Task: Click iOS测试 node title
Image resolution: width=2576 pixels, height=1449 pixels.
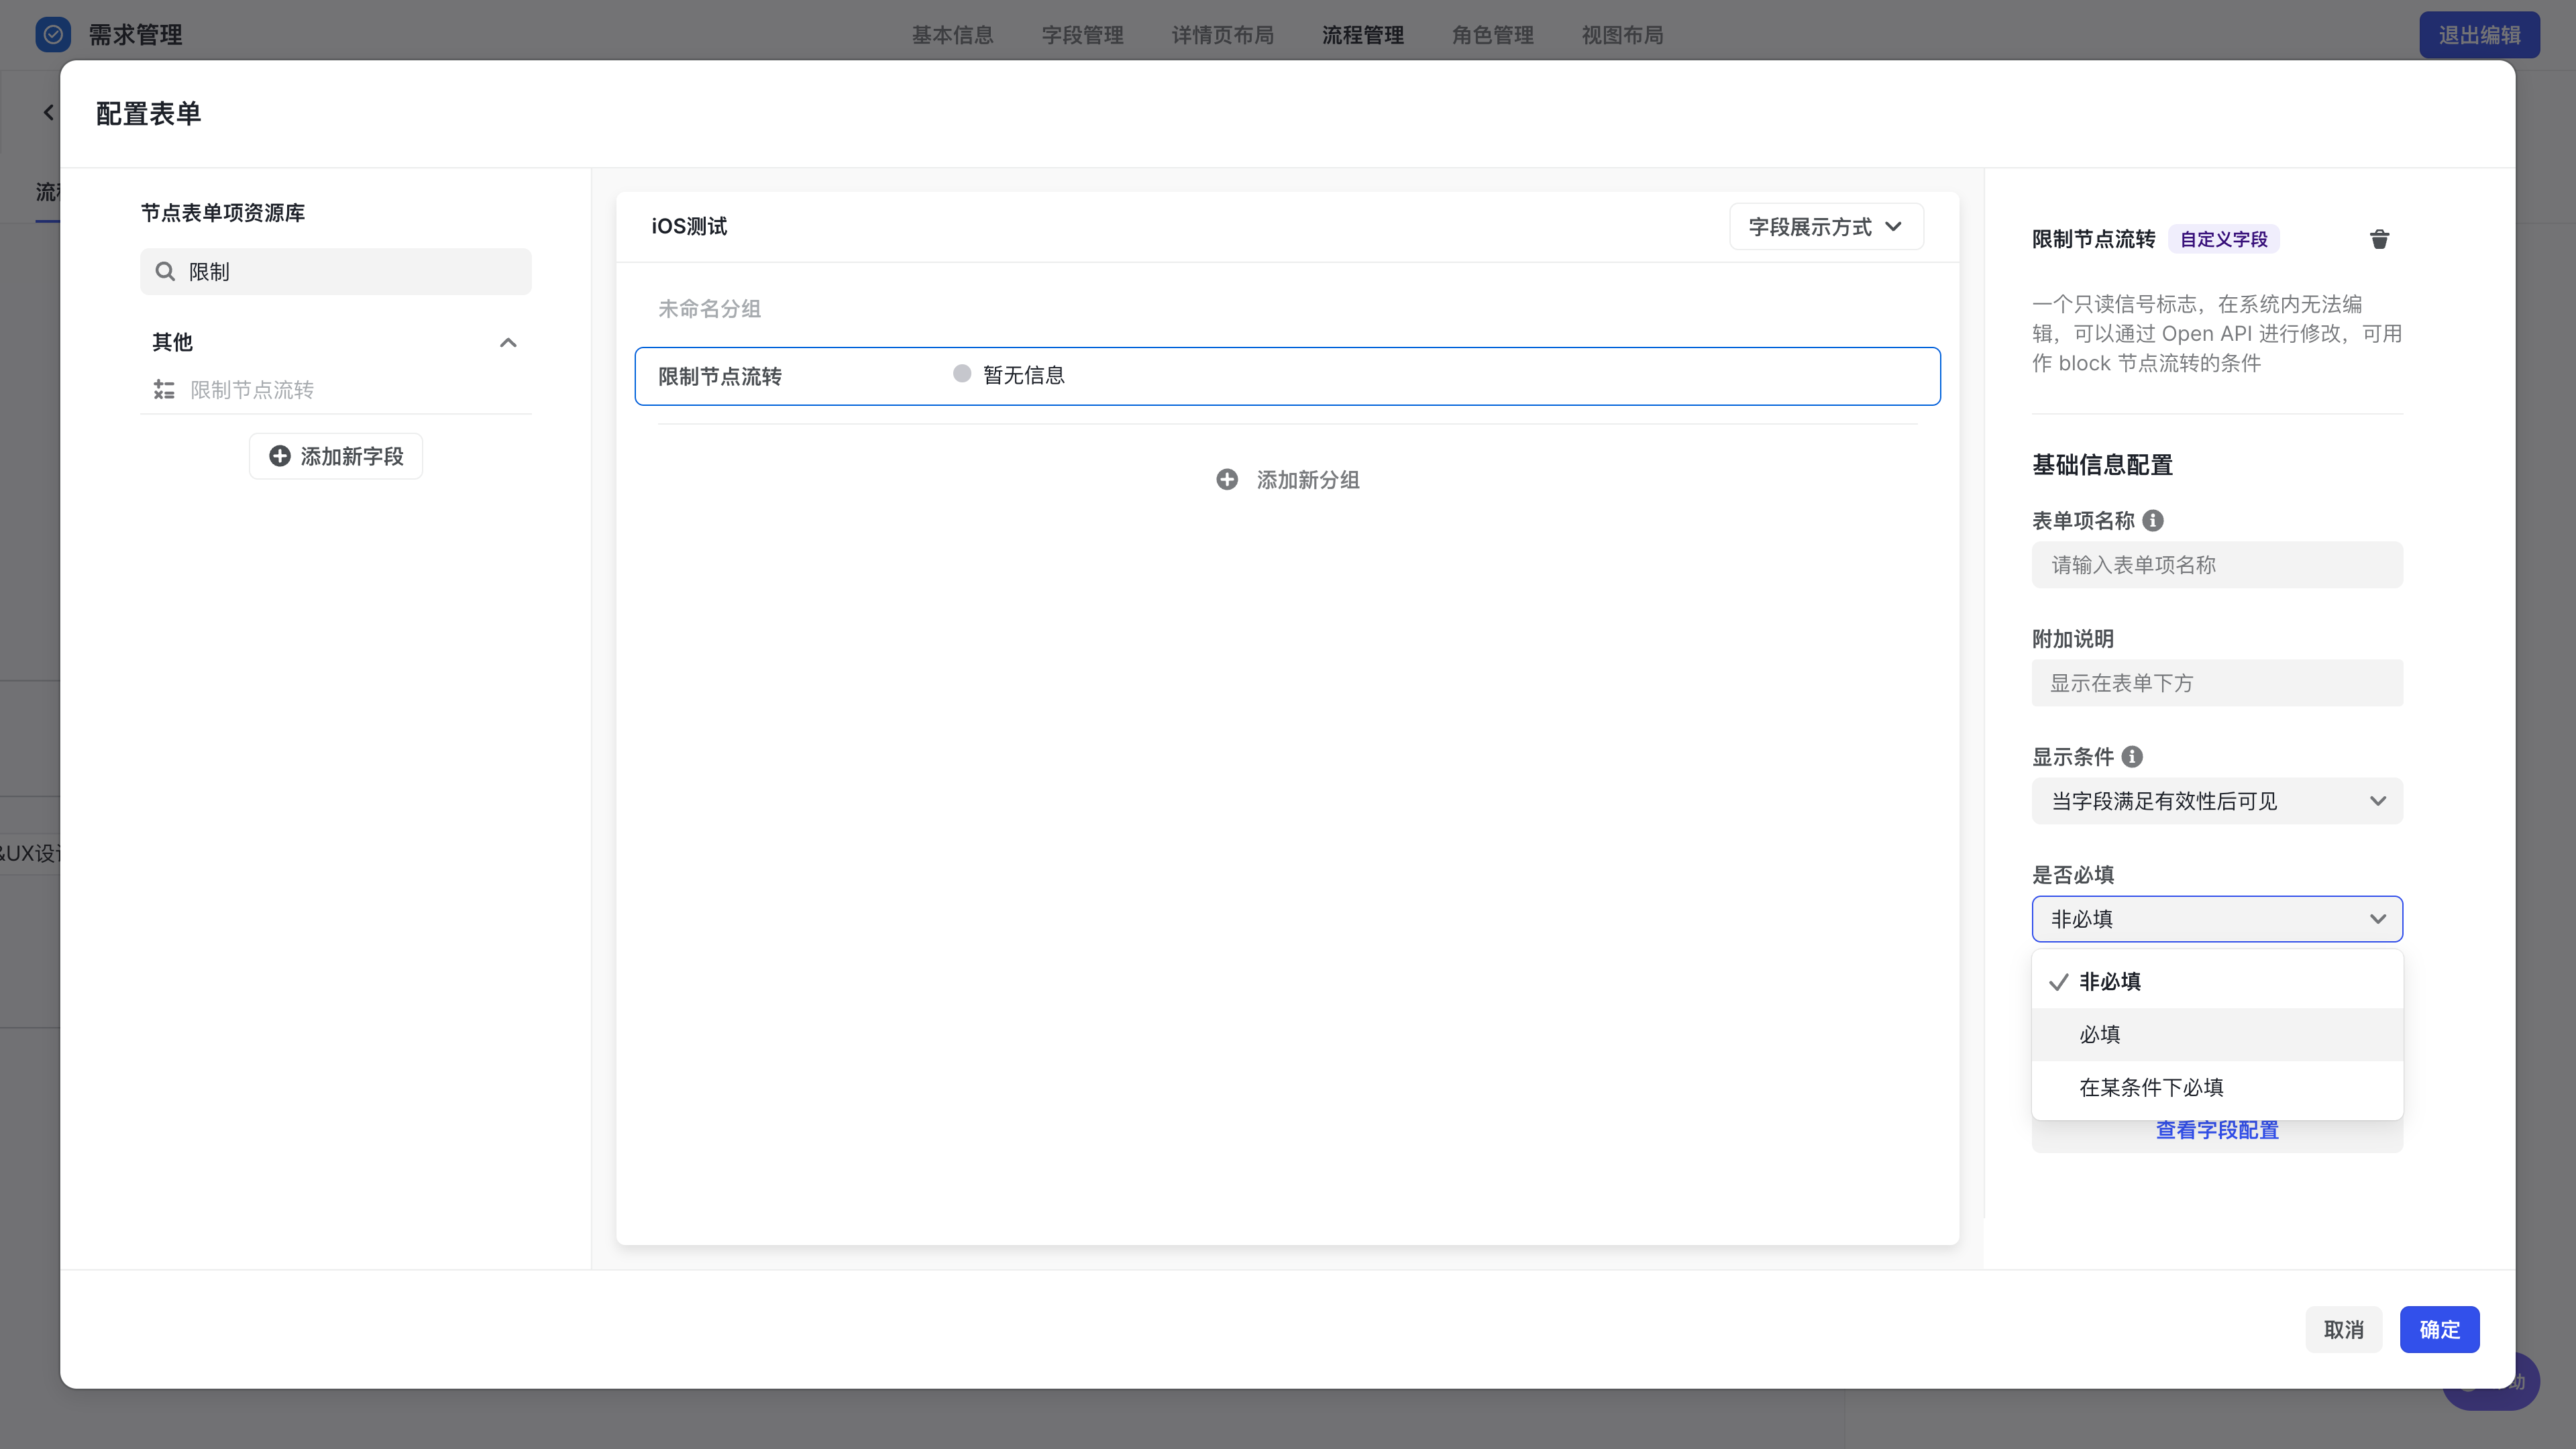Action: tap(689, 227)
